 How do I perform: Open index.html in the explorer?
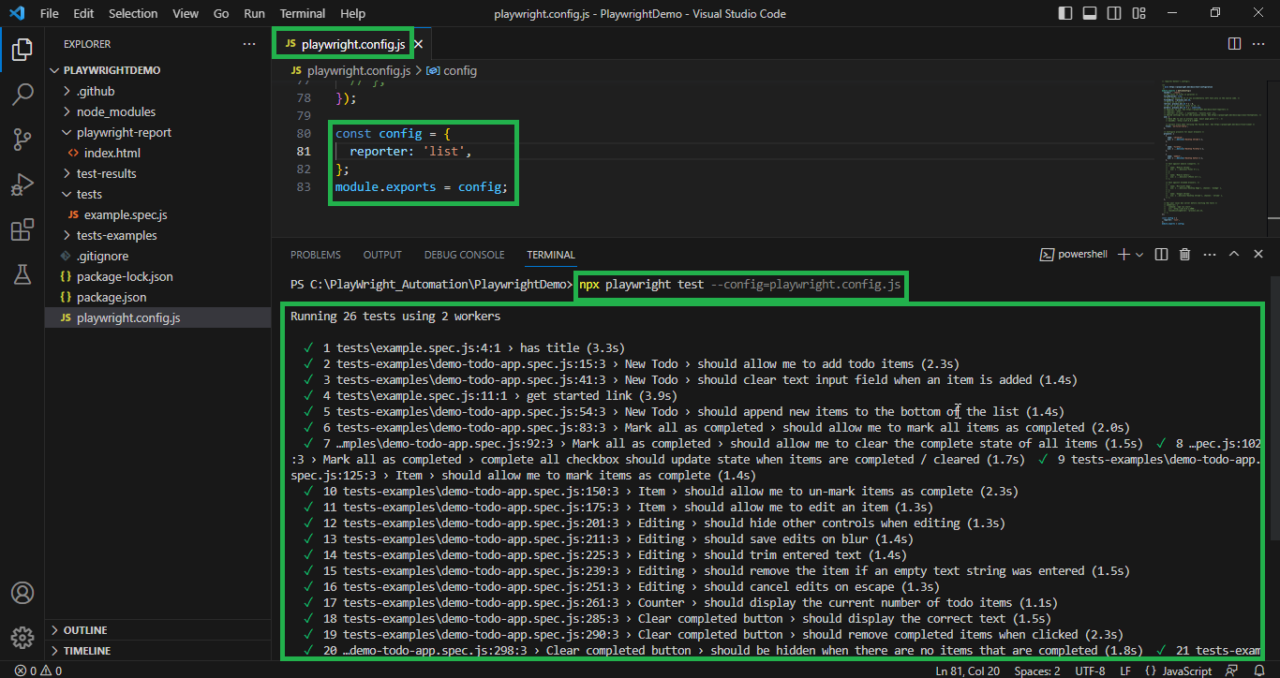coord(112,153)
